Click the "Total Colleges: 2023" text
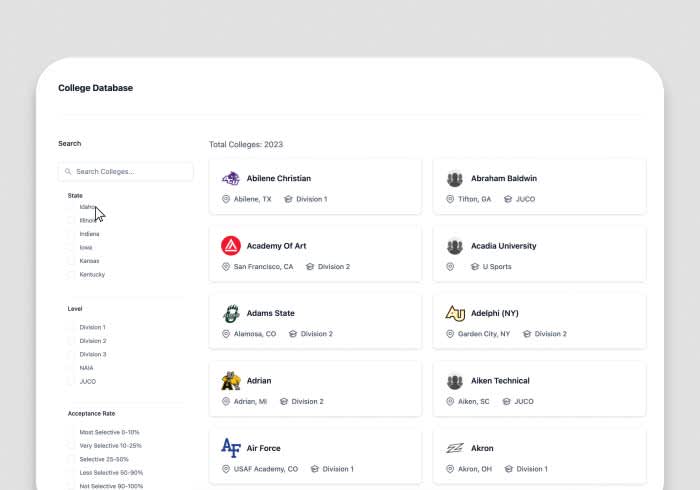The height and width of the screenshot is (490, 700). (x=246, y=145)
